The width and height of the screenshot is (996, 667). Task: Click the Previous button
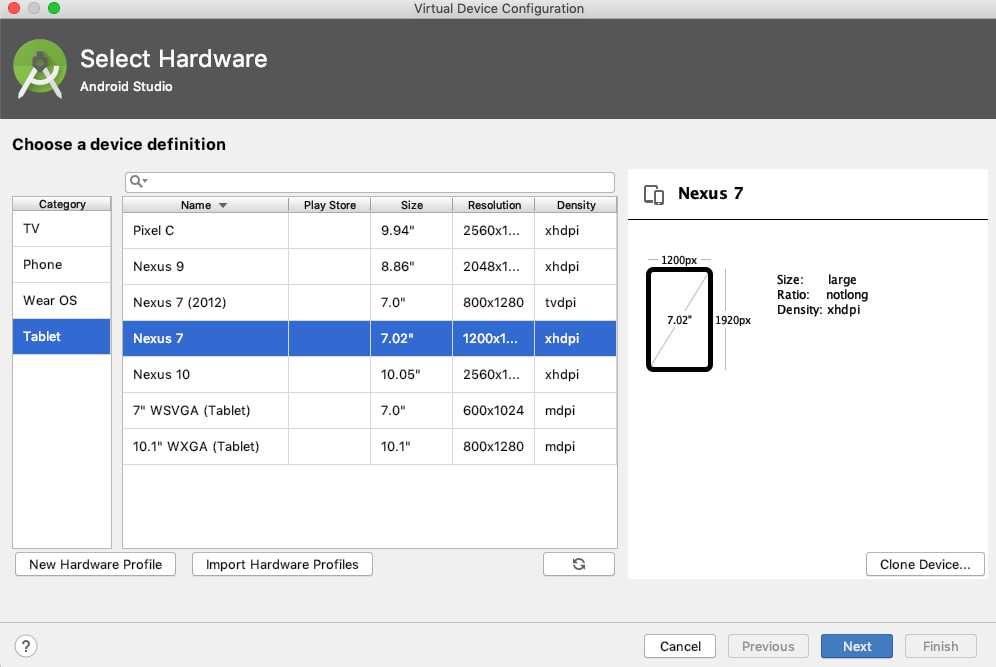768,646
